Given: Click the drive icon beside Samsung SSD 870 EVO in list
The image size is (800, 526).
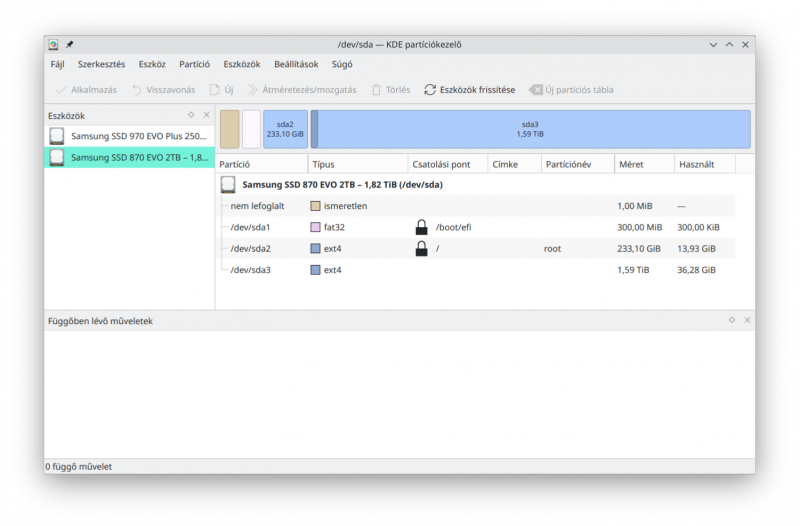Looking at the screenshot, I should (x=57, y=158).
